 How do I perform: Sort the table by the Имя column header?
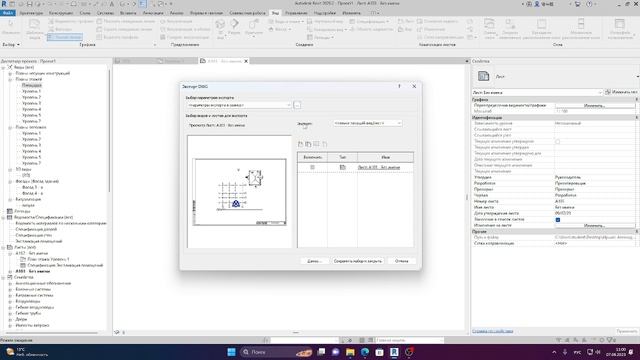pos(385,157)
